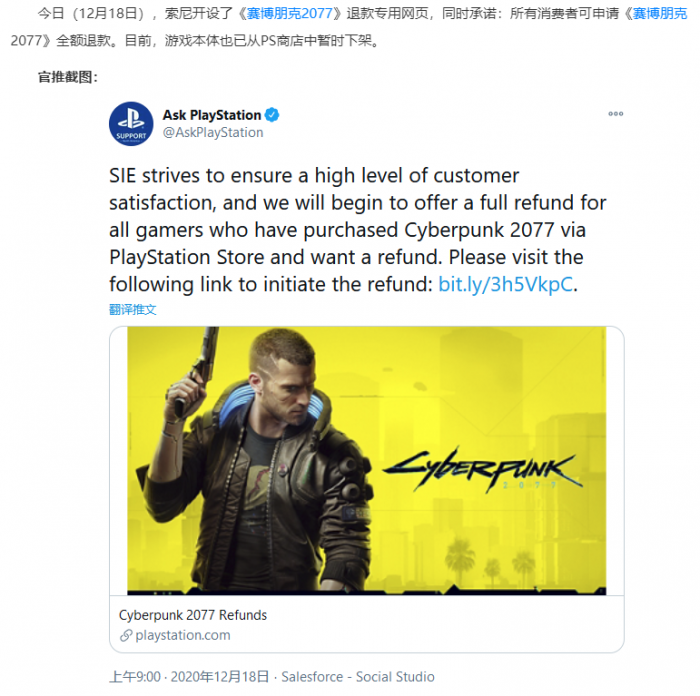The height and width of the screenshot is (696, 700).
Task: Open the first 赛博朋克2077 article link
Action: coord(289,13)
